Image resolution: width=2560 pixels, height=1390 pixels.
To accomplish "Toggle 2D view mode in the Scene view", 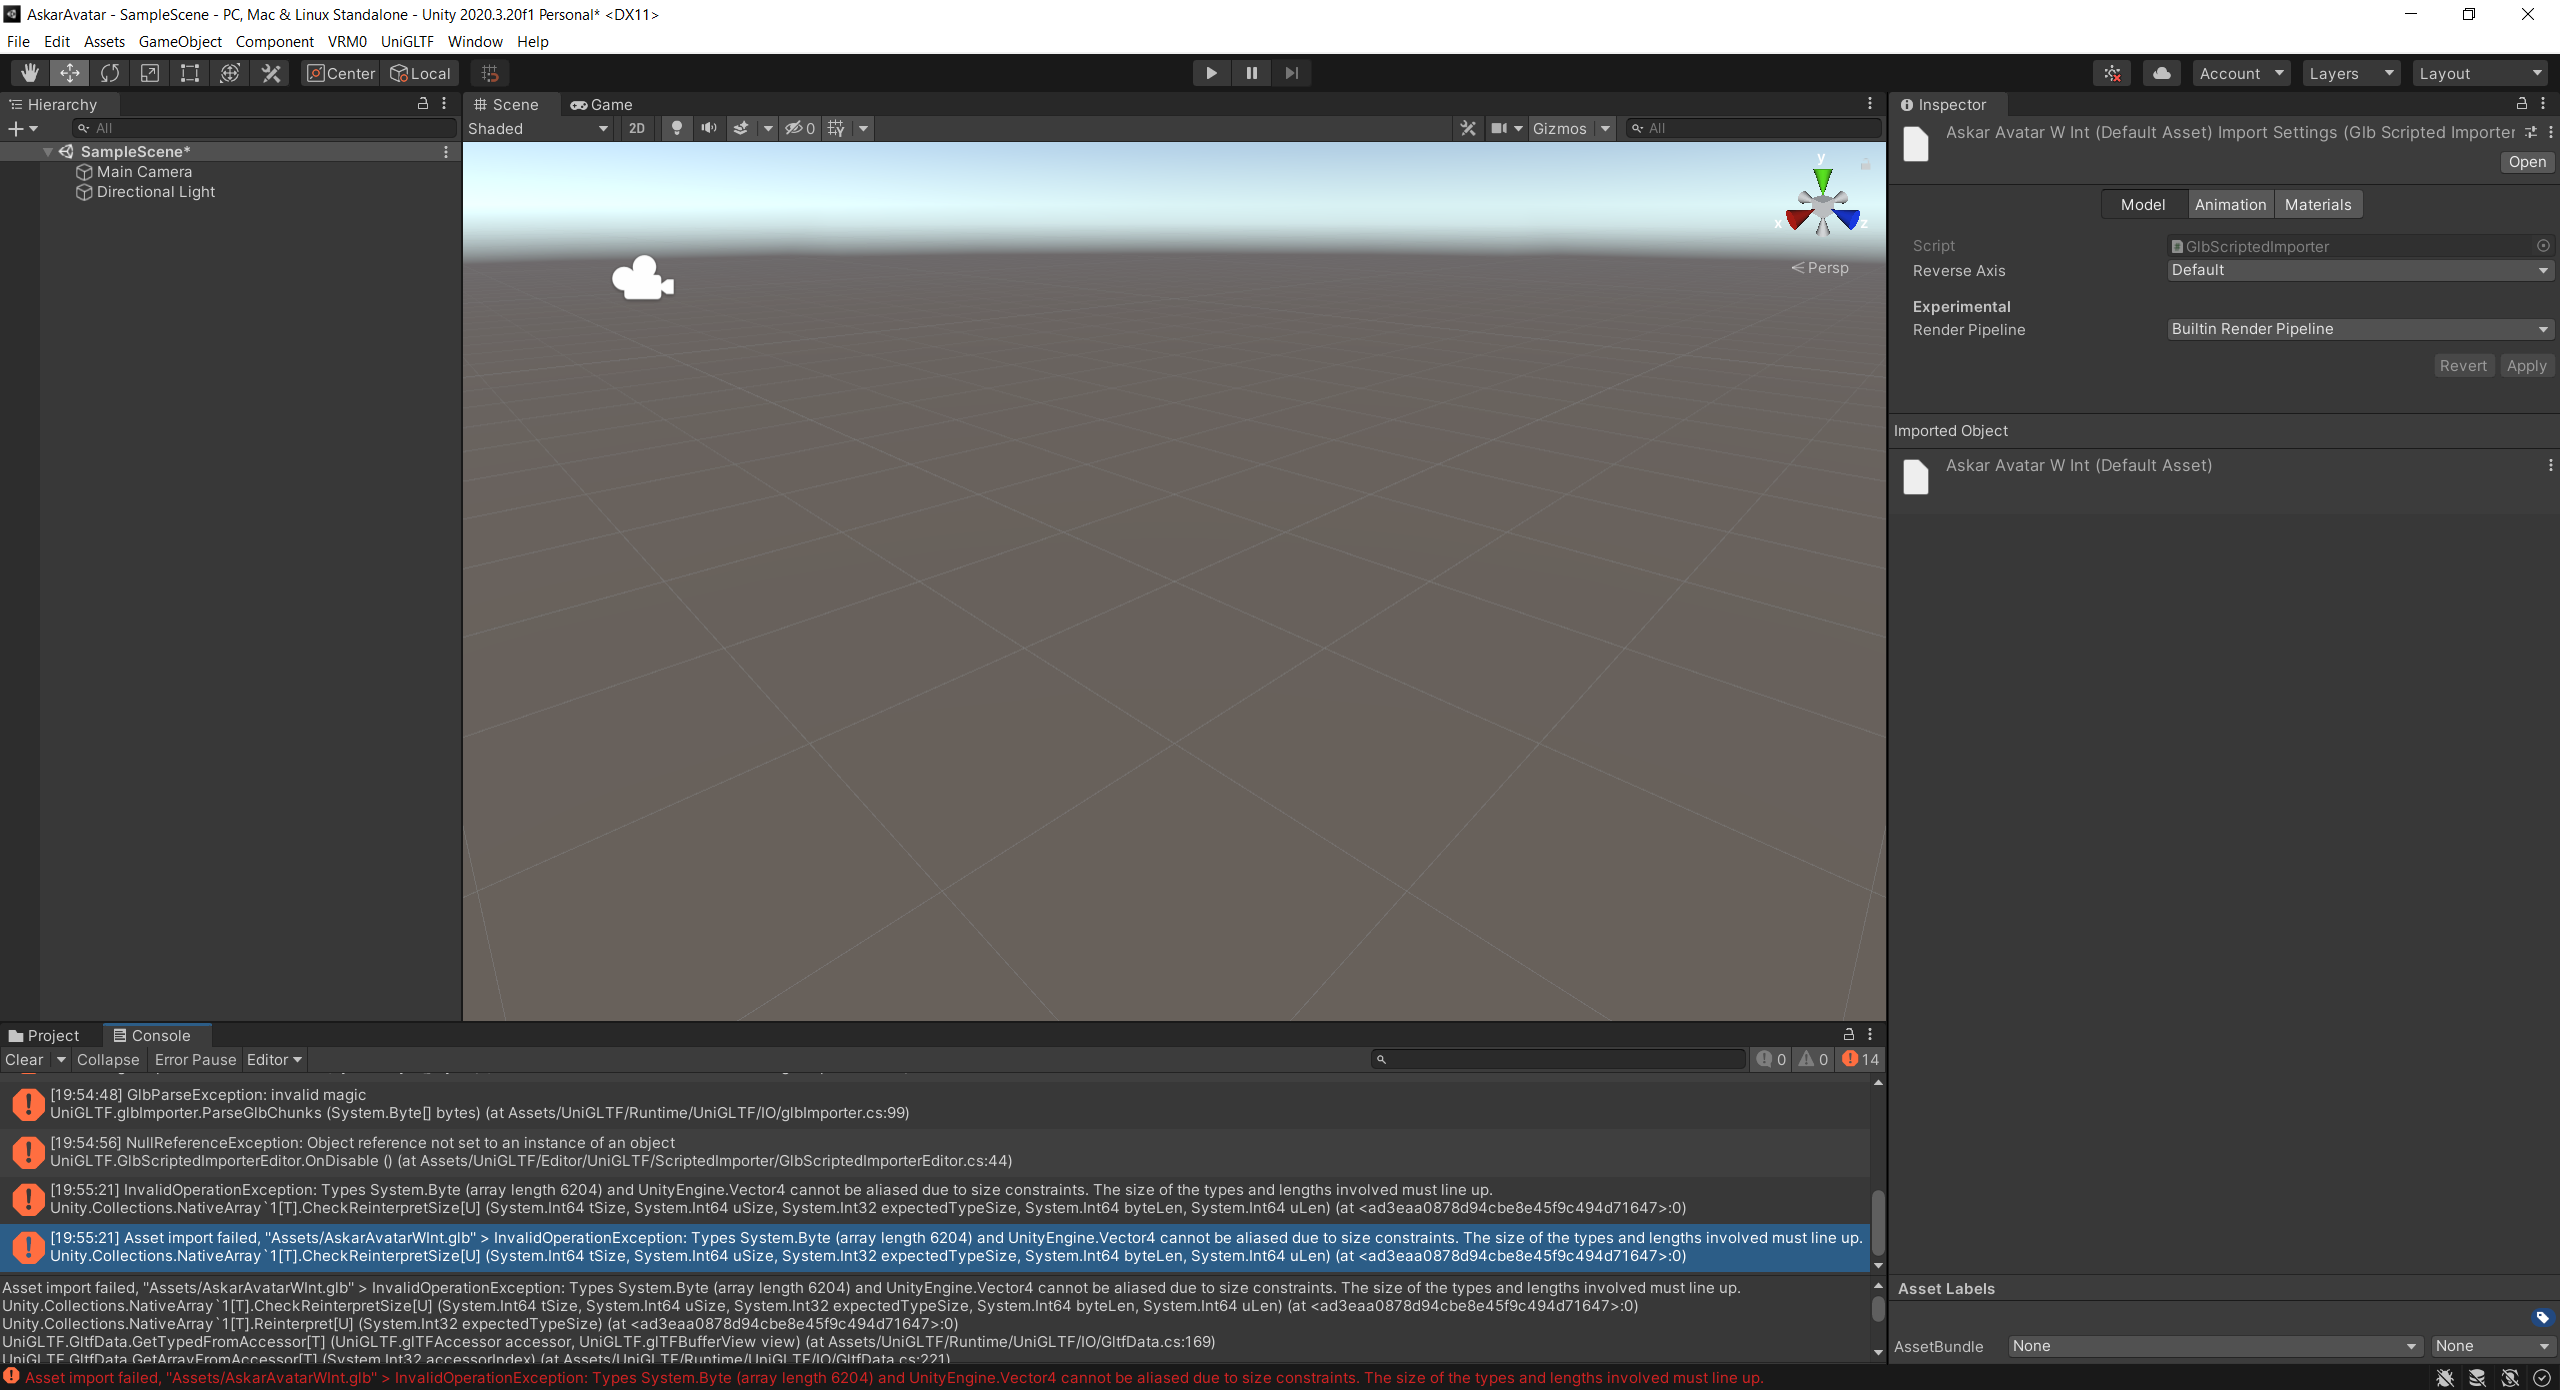I will [x=637, y=128].
